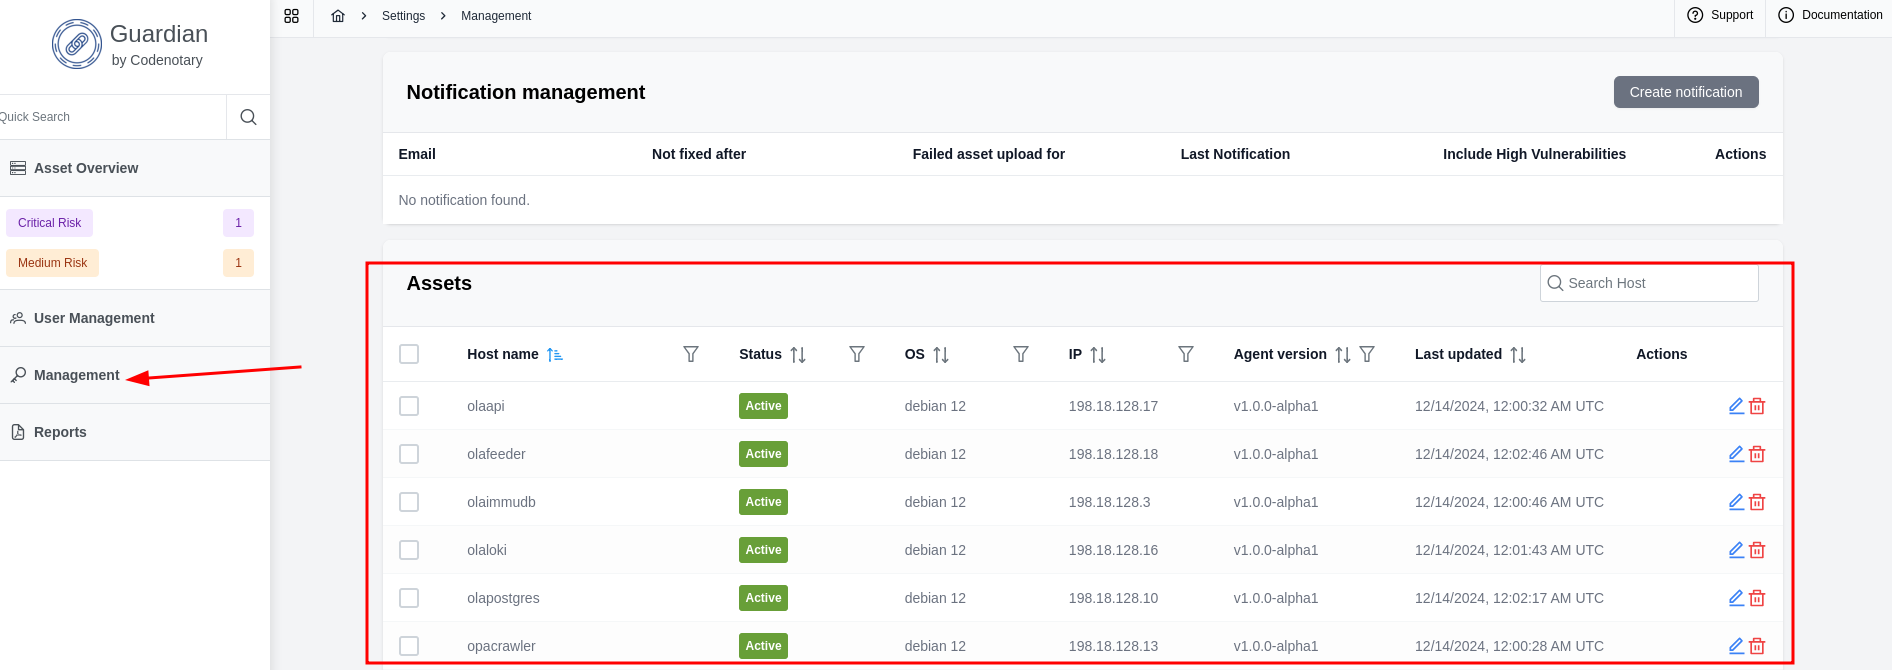The height and width of the screenshot is (670, 1892).
Task: Open the Status filter funnel
Action: click(857, 354)
